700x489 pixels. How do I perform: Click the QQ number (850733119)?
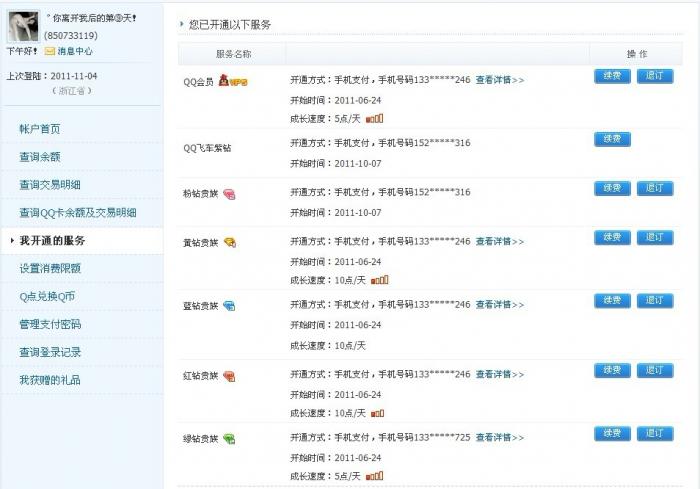coord(71,36)
